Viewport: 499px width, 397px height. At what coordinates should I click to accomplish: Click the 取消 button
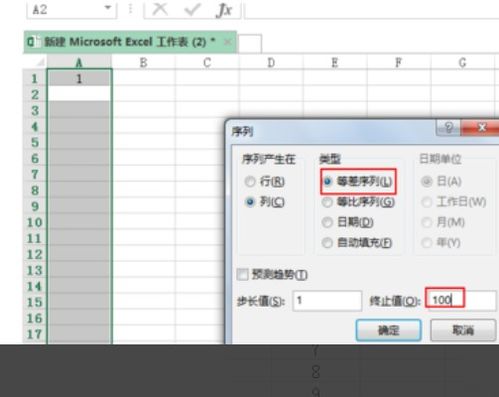[463, 331]
